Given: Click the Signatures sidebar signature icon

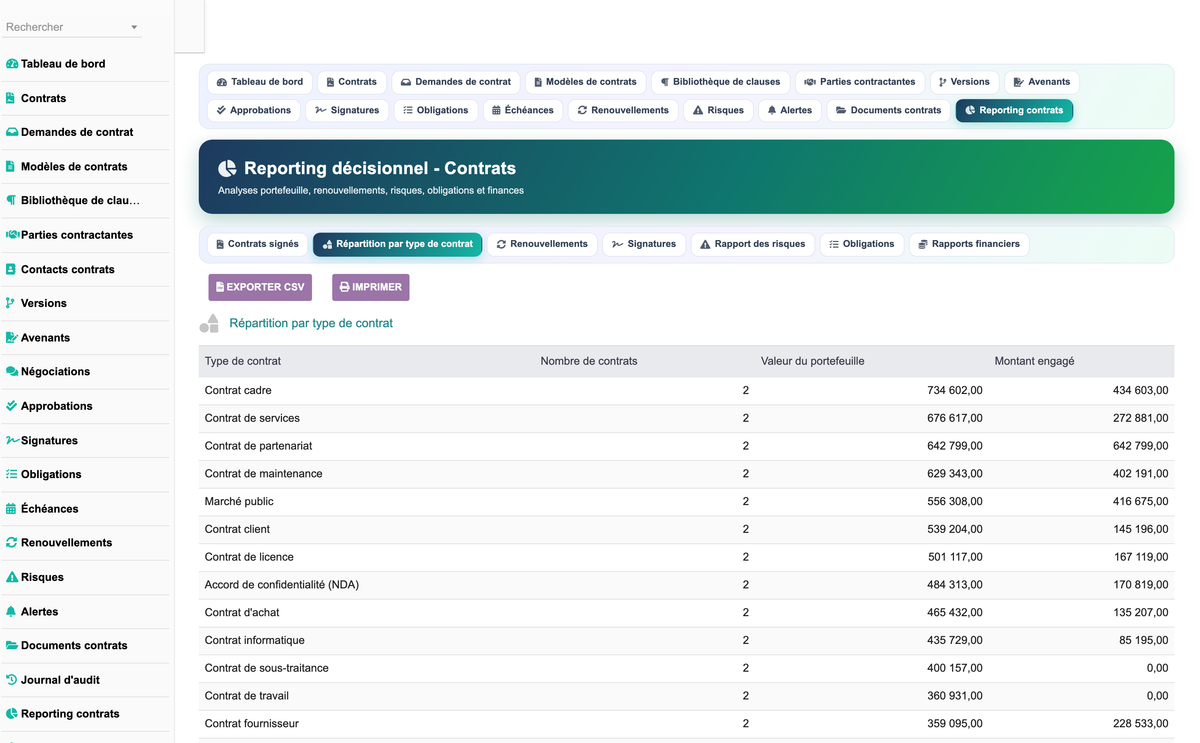Looking at the screenshot, I should [13, 440].
